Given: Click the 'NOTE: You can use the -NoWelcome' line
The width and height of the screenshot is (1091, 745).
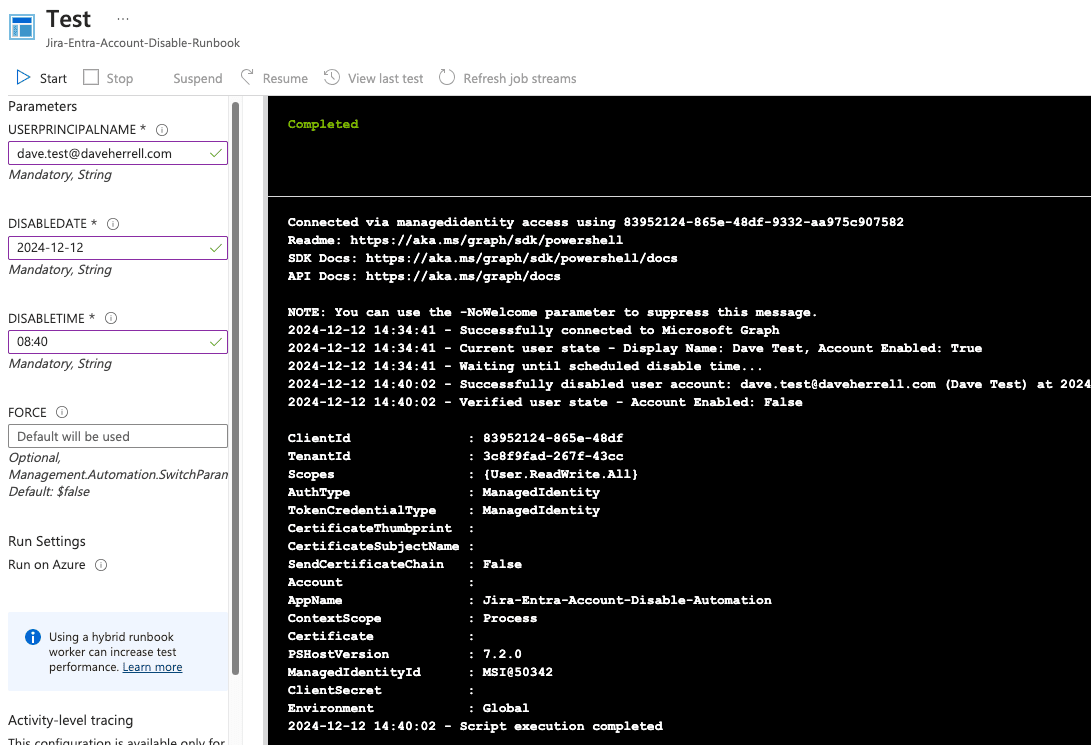Looking at the screenshot, I should coord(552,312).
